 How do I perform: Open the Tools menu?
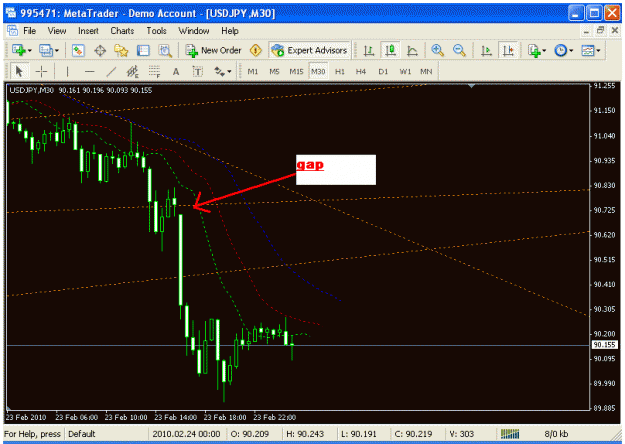(156, 31)
